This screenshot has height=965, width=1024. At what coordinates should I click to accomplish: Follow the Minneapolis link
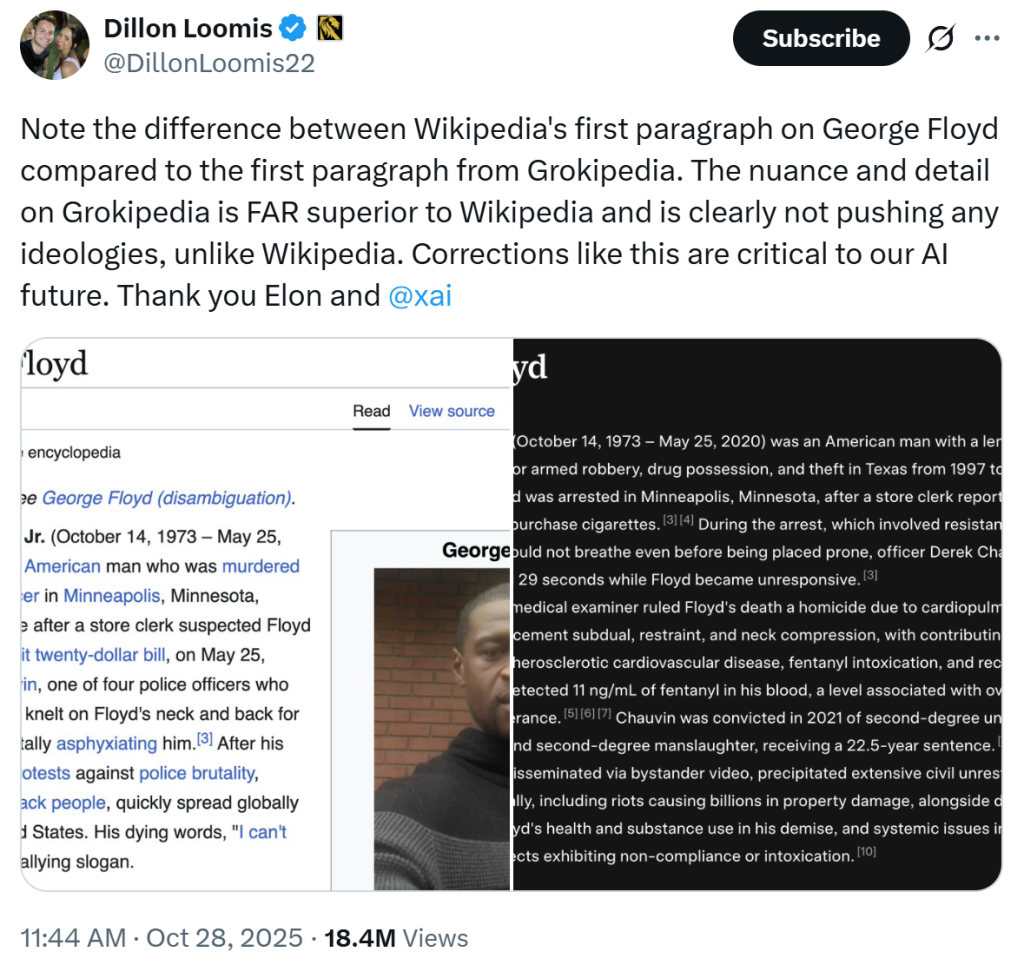tap(111, 596)
